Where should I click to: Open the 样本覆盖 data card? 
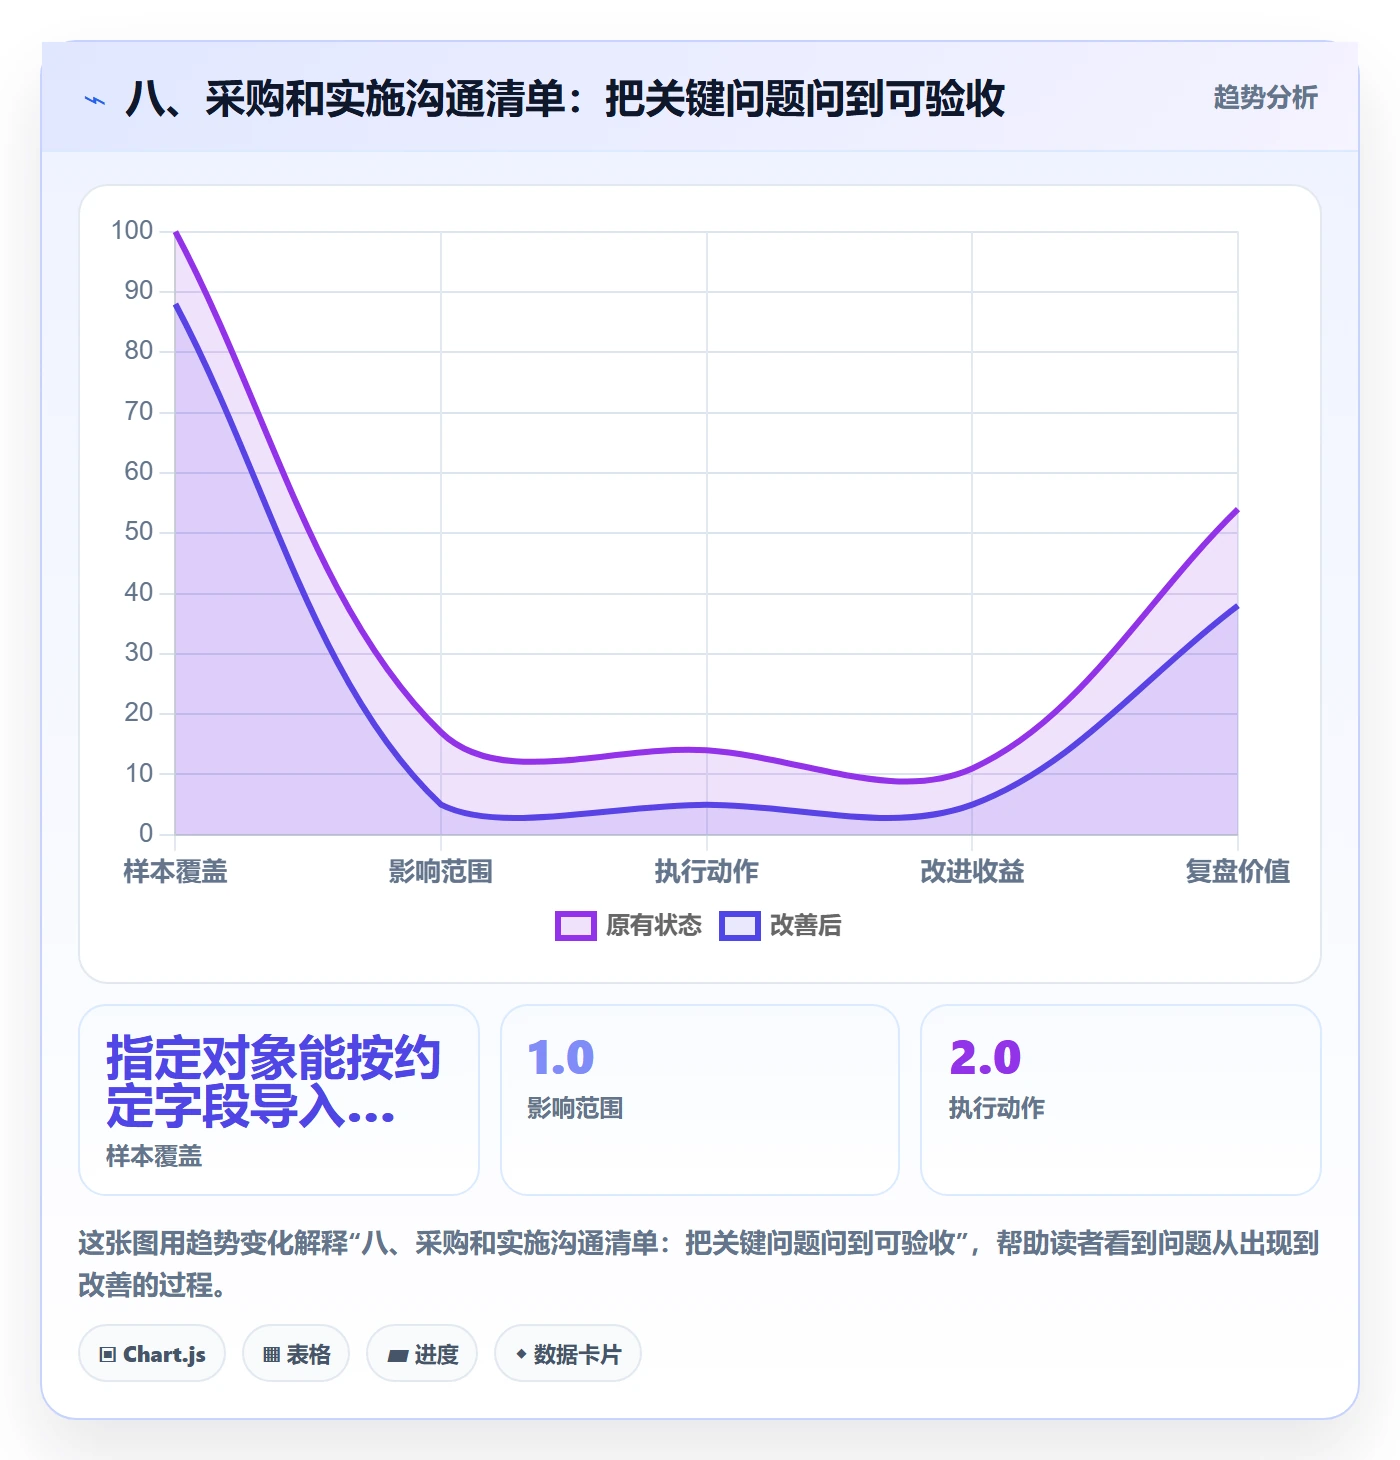coord(279,1100)
